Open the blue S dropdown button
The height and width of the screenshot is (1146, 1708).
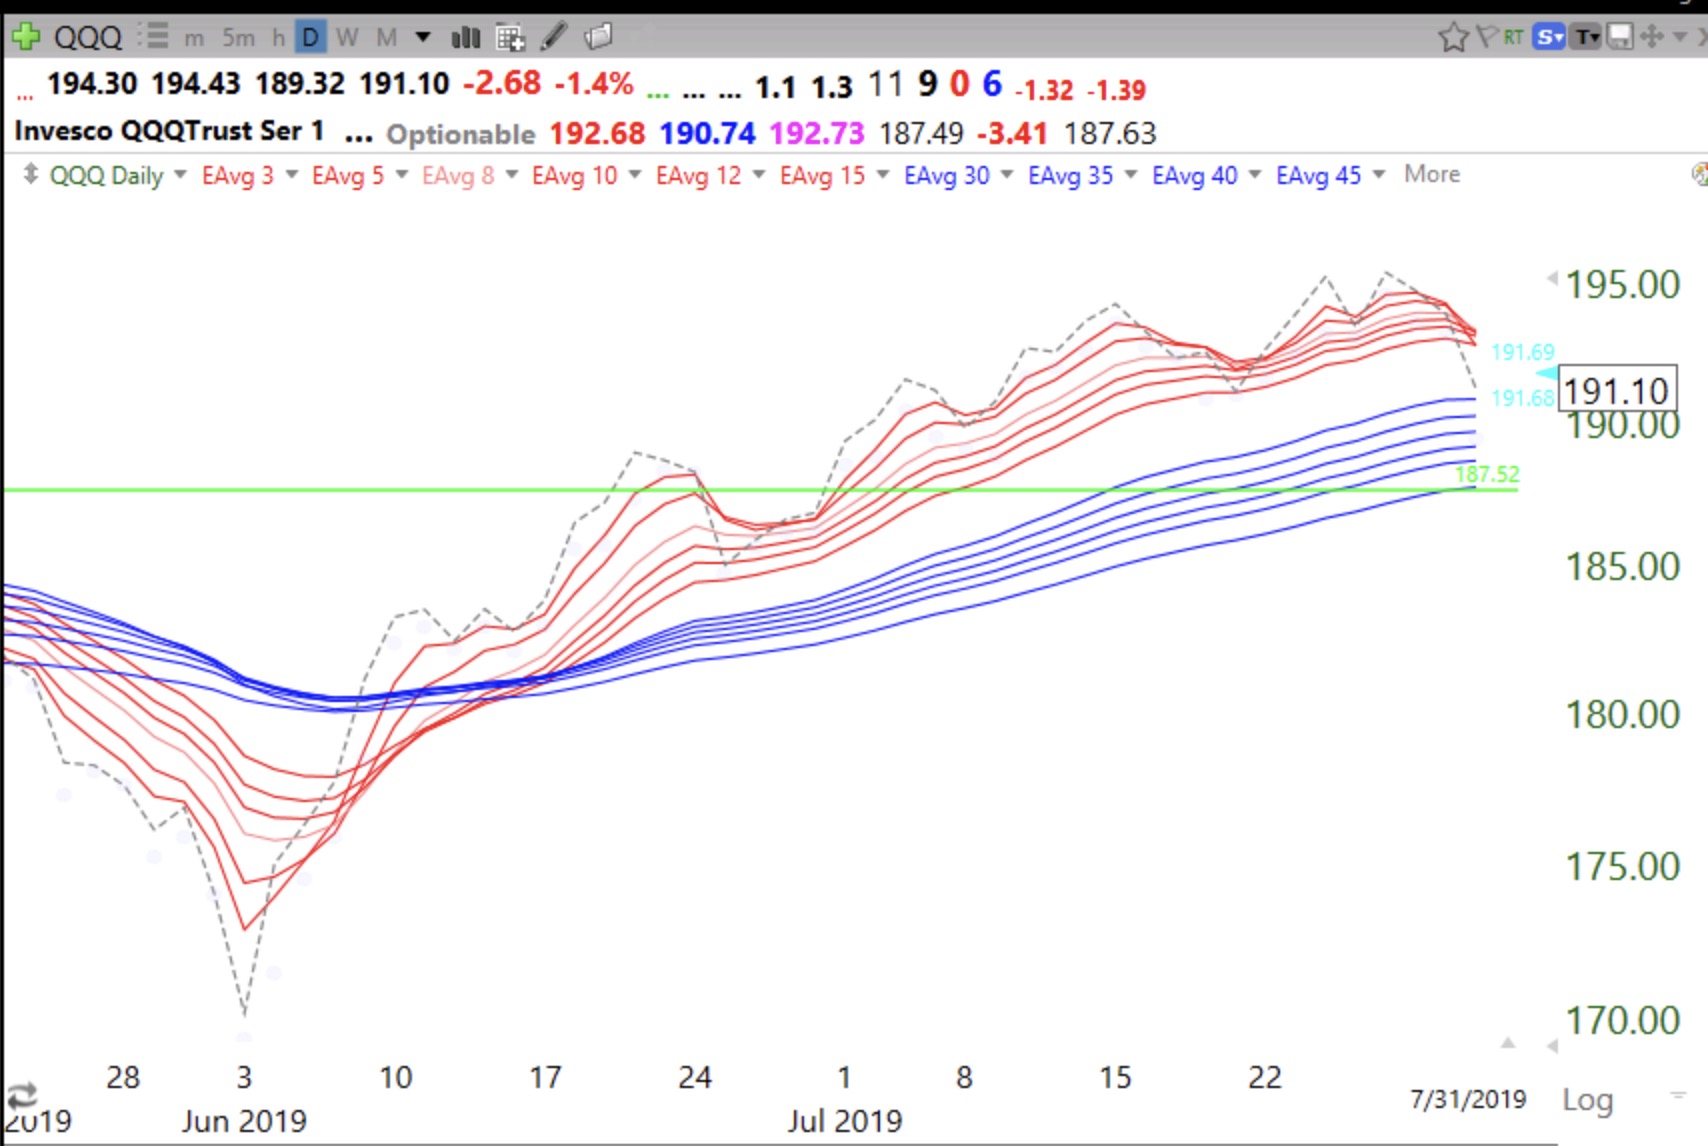pos(1549,38)
